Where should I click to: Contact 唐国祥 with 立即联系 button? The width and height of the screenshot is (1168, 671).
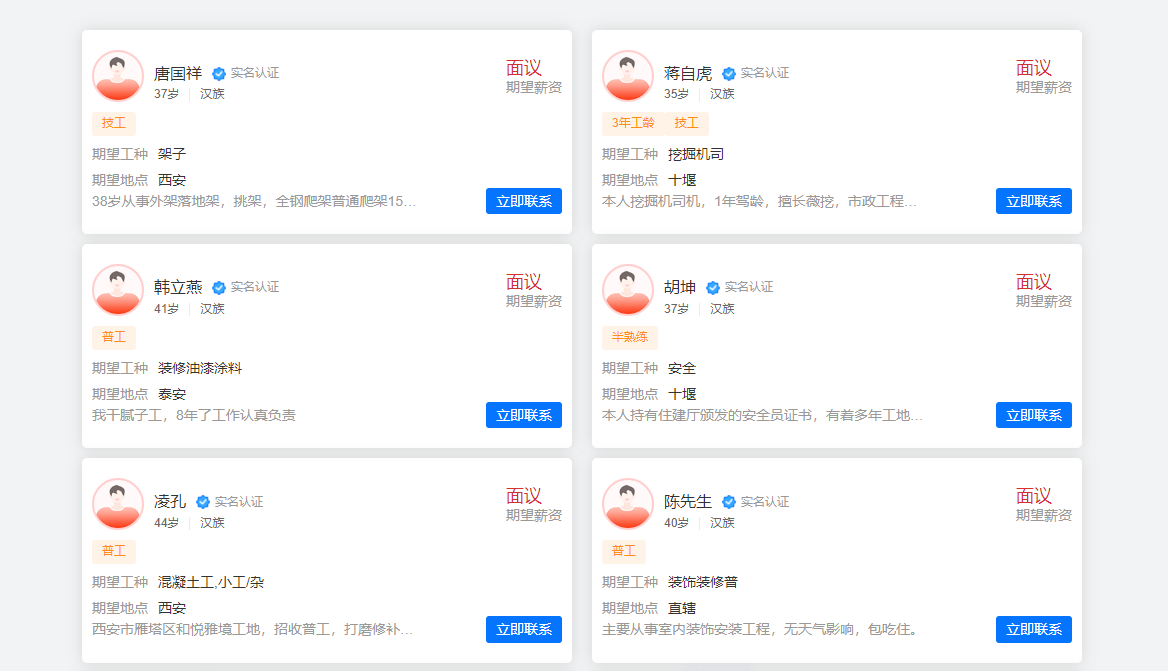tap(523, 201)
